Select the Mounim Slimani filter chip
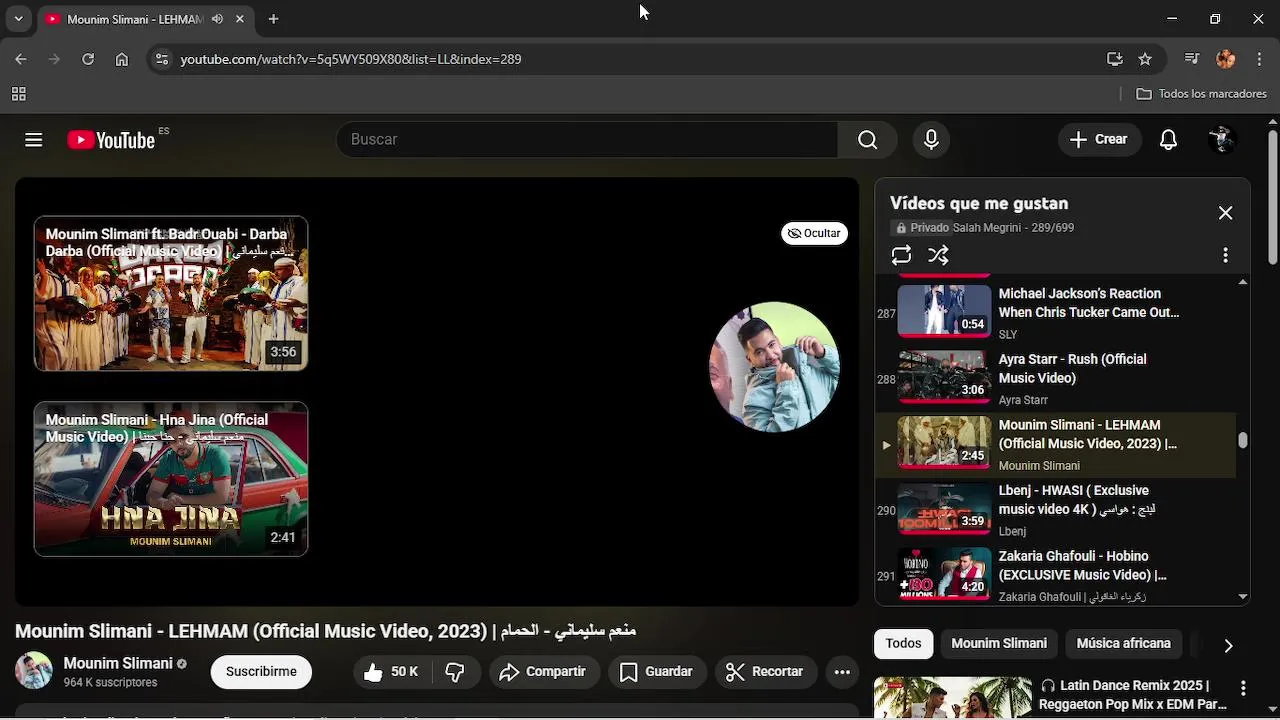This screenshot has width=1280, height=720. click(999, 644)
